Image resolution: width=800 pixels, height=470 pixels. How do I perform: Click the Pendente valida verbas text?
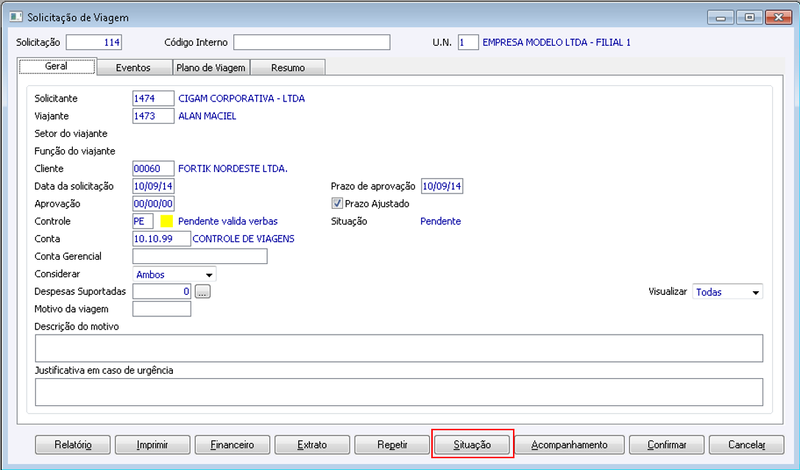tap(228, 221)
